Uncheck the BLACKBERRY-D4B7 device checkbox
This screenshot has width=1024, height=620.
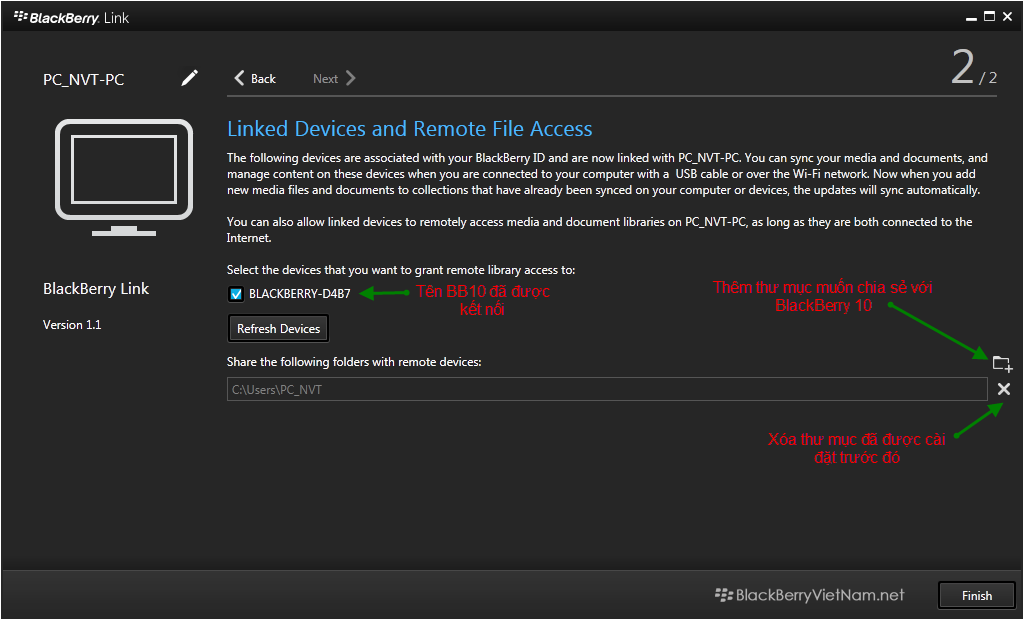(236, 294)
